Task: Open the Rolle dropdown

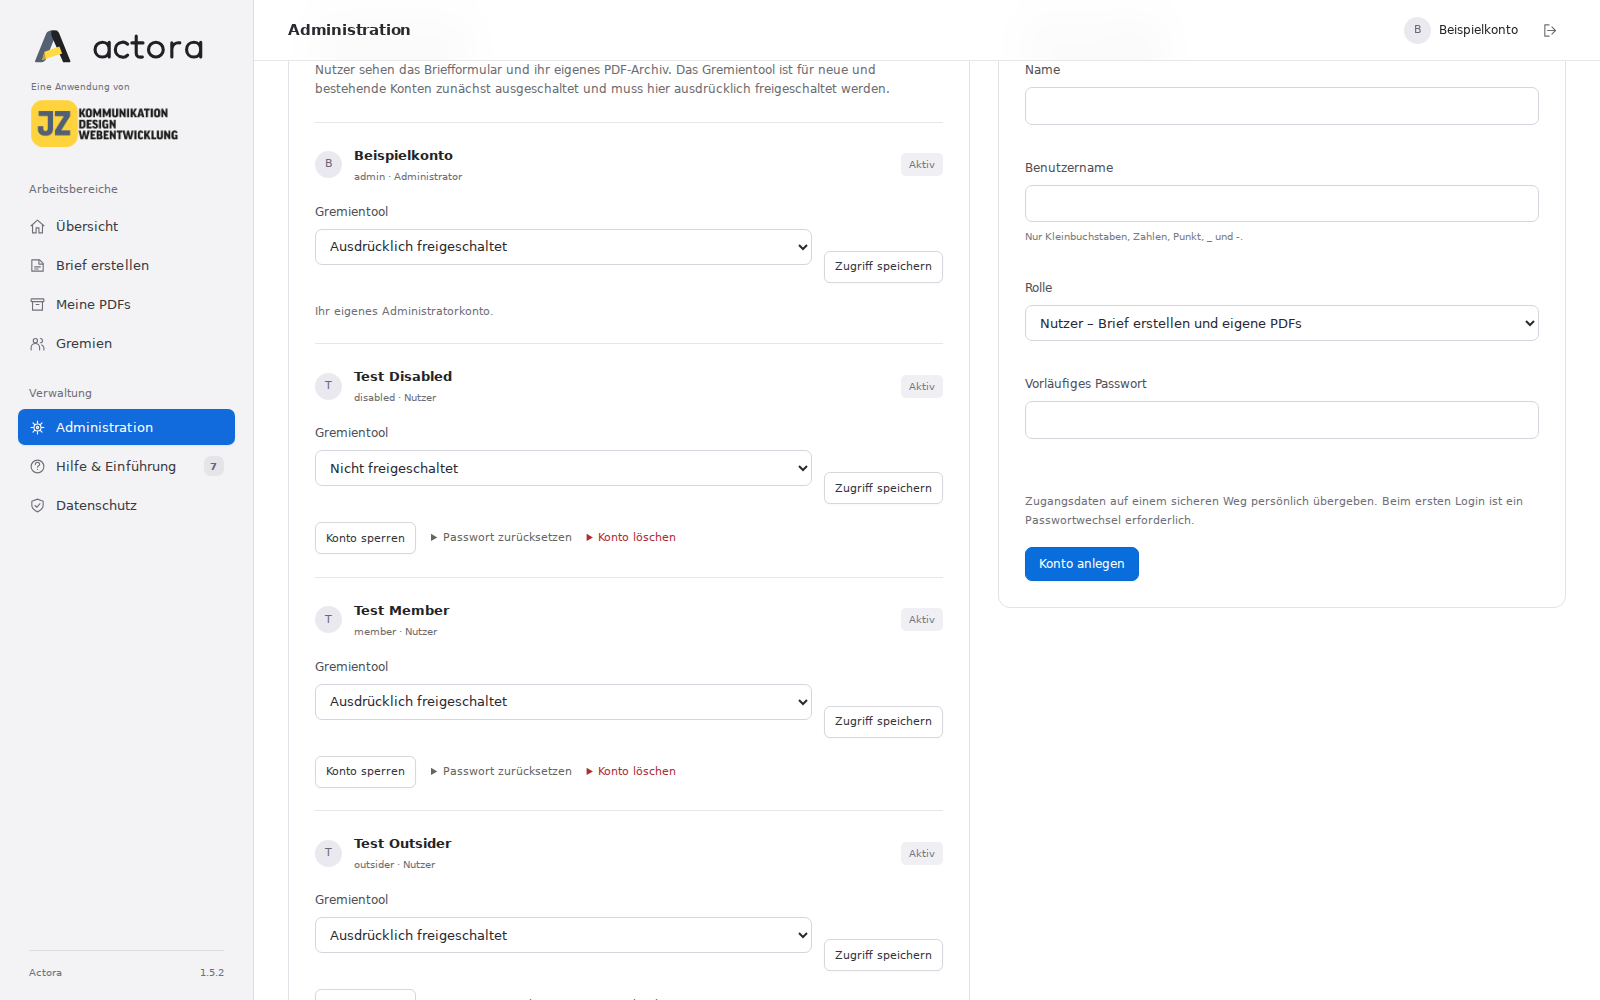Action: pyautogui.click(x=1281, y=323)
